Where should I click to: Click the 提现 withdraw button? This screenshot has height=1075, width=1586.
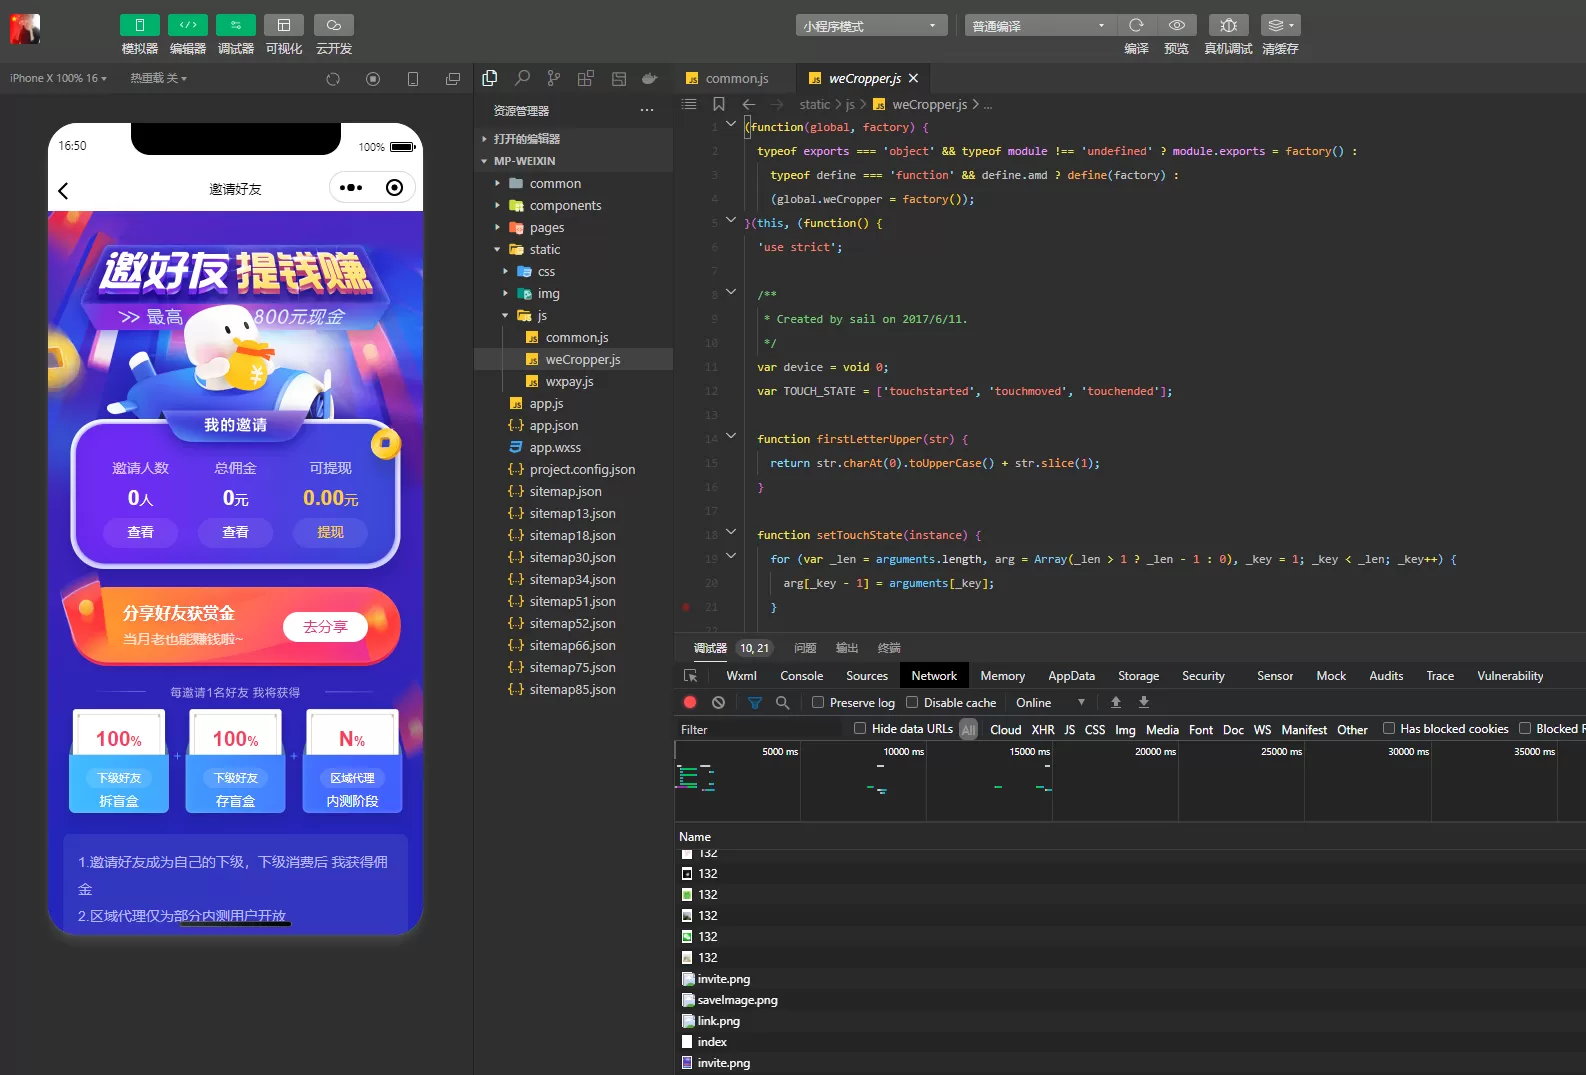(330, 532)
